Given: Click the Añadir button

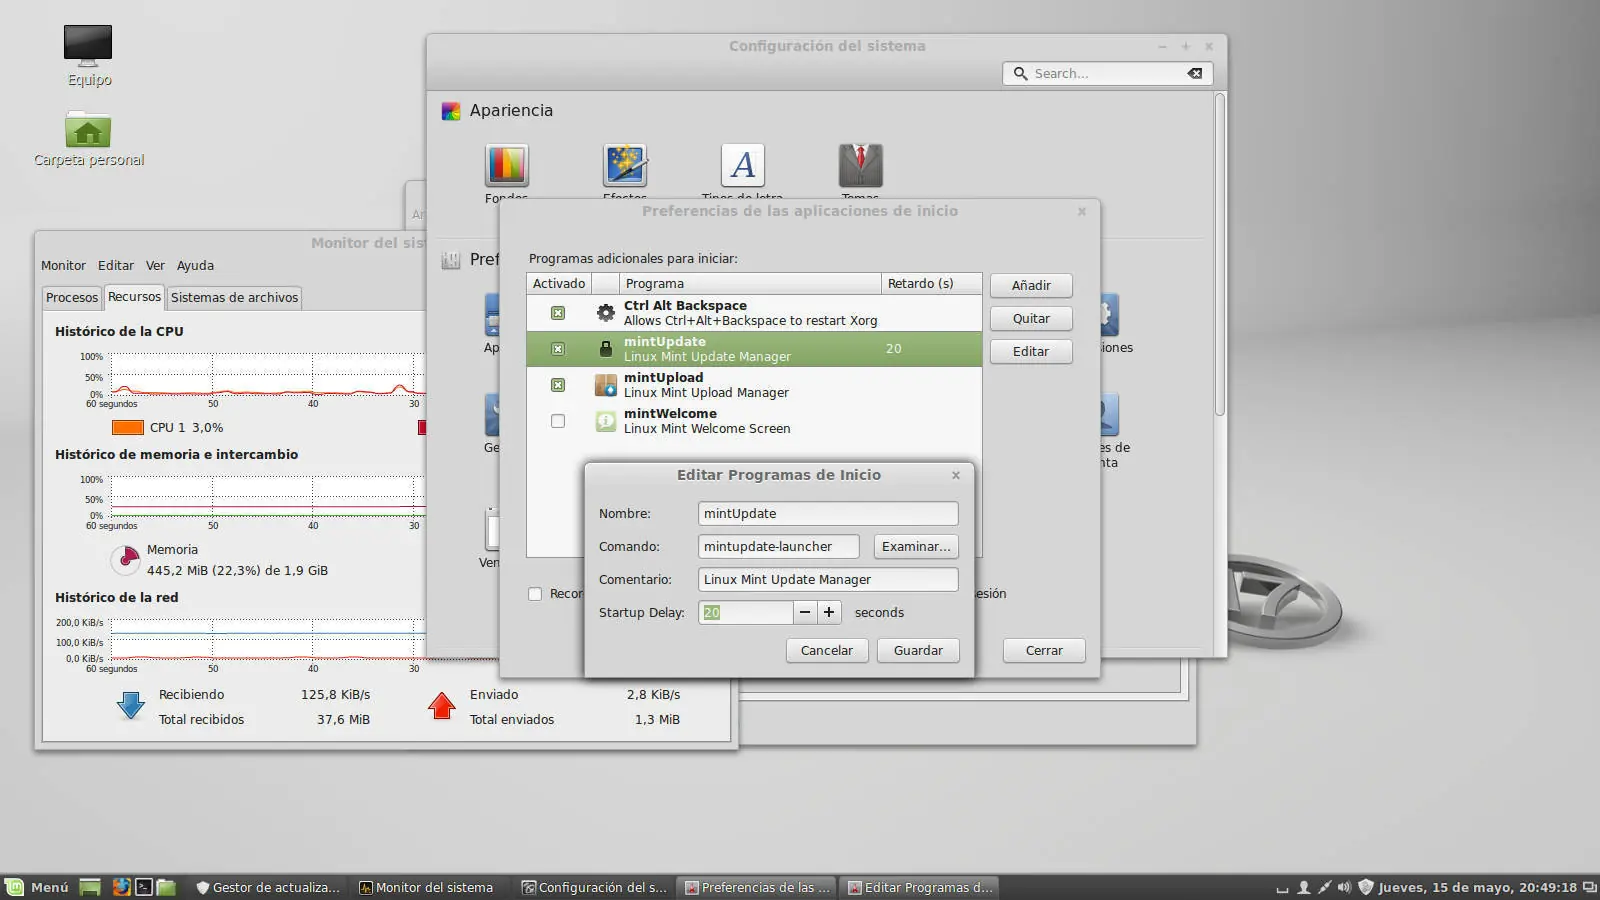Looking at the screenshot, I should 1031,285.
